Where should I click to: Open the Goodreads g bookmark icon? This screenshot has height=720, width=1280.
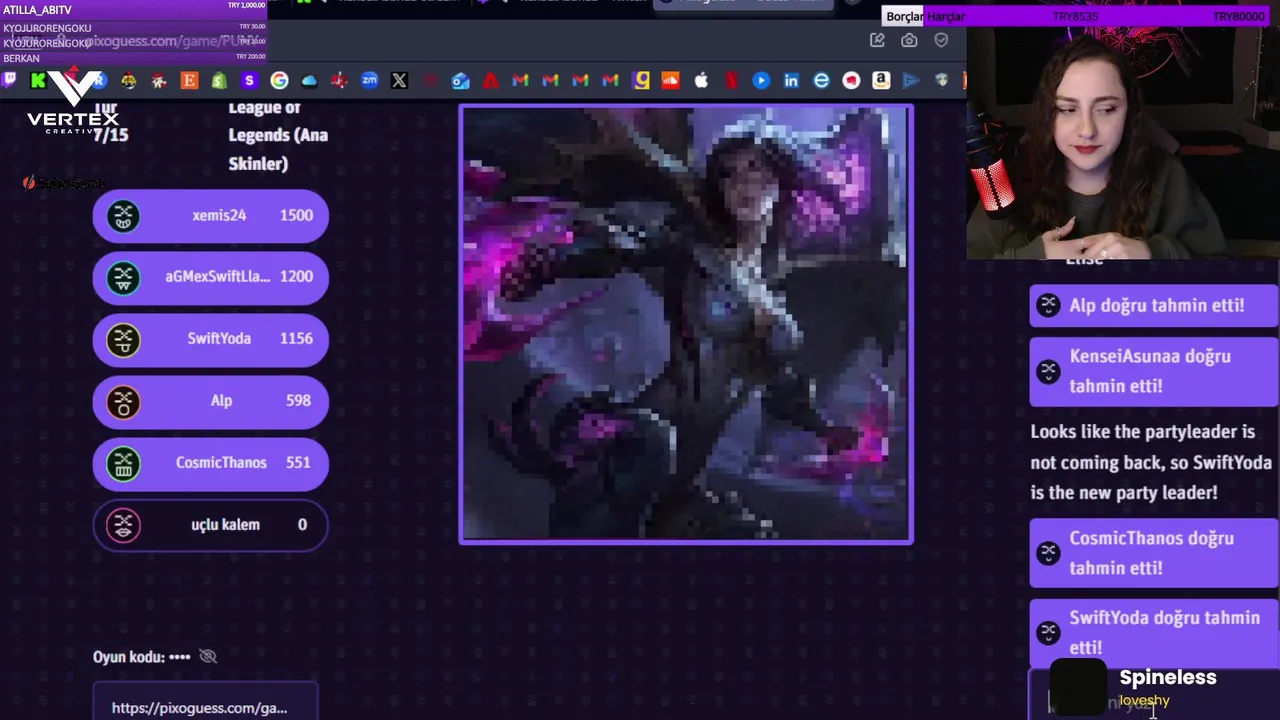641,80
